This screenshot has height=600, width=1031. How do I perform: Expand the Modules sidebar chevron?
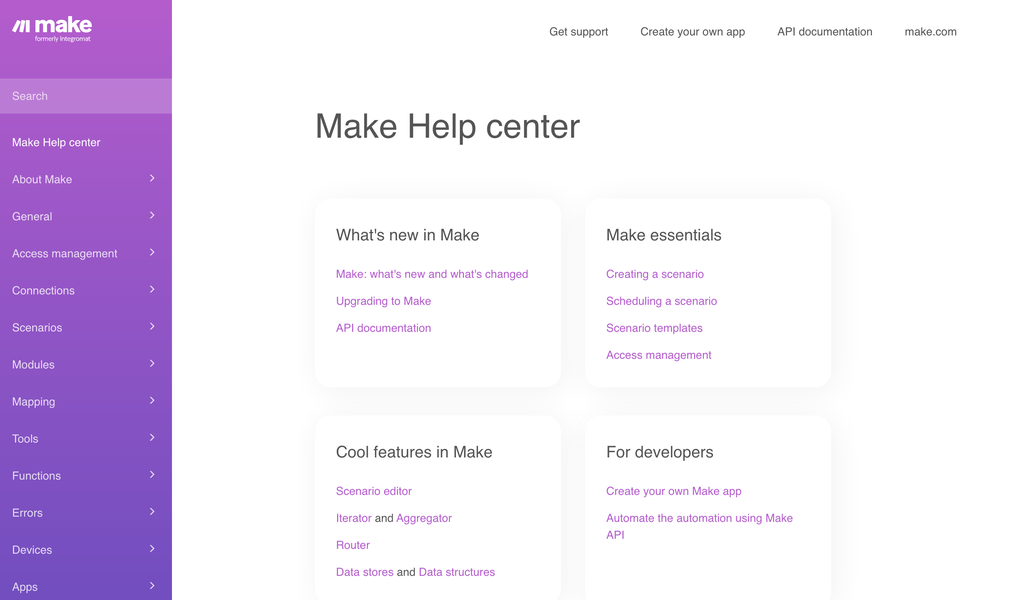click(x=152, y=364)
